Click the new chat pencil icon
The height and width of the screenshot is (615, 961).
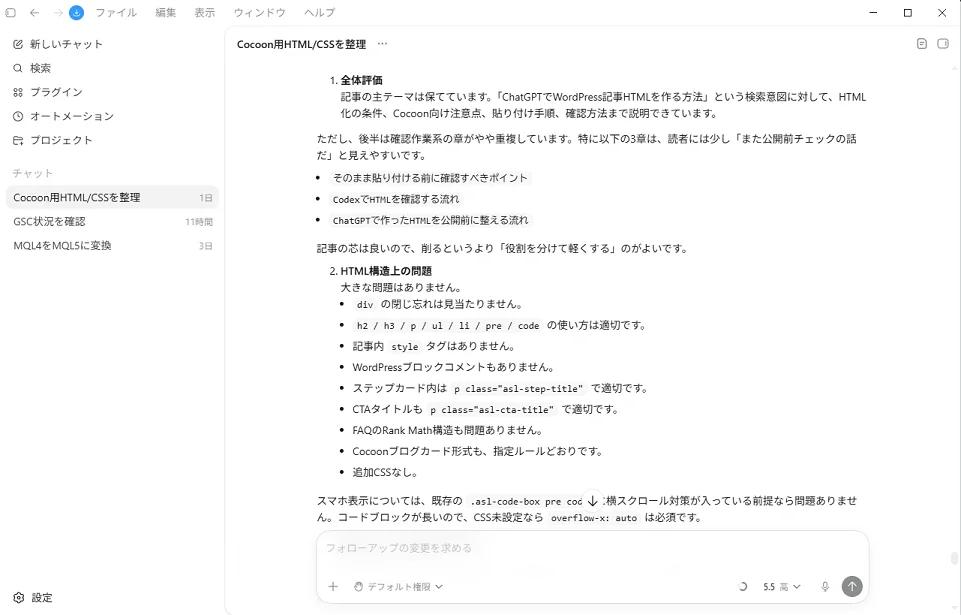click(x=18, y=44)
